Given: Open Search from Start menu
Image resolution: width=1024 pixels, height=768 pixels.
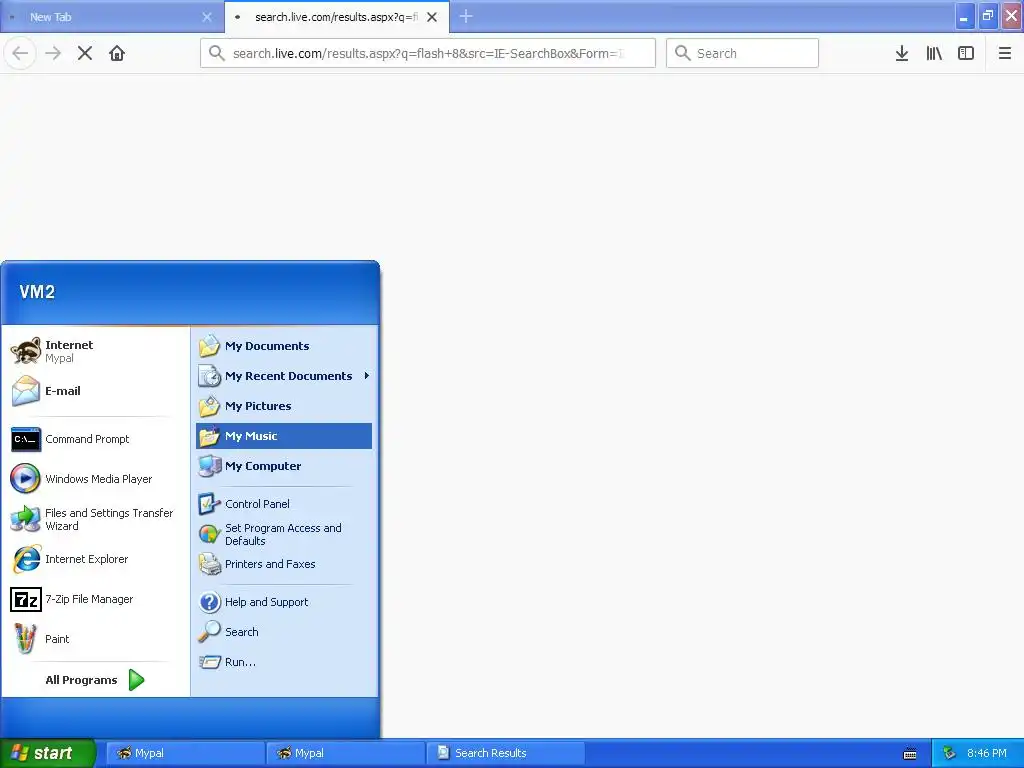Looking at the screenshot, I should [284, 632].
